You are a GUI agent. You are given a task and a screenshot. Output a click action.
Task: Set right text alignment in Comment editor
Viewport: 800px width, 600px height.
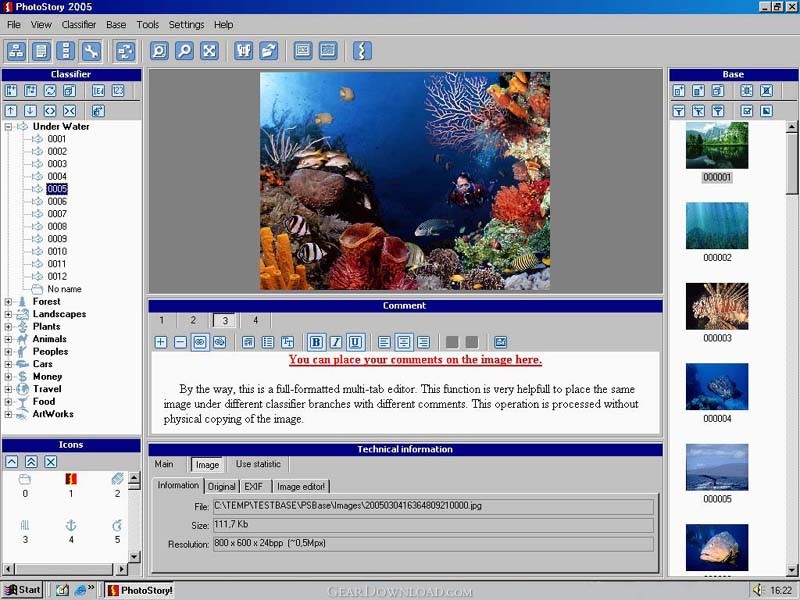pos(423,342)
